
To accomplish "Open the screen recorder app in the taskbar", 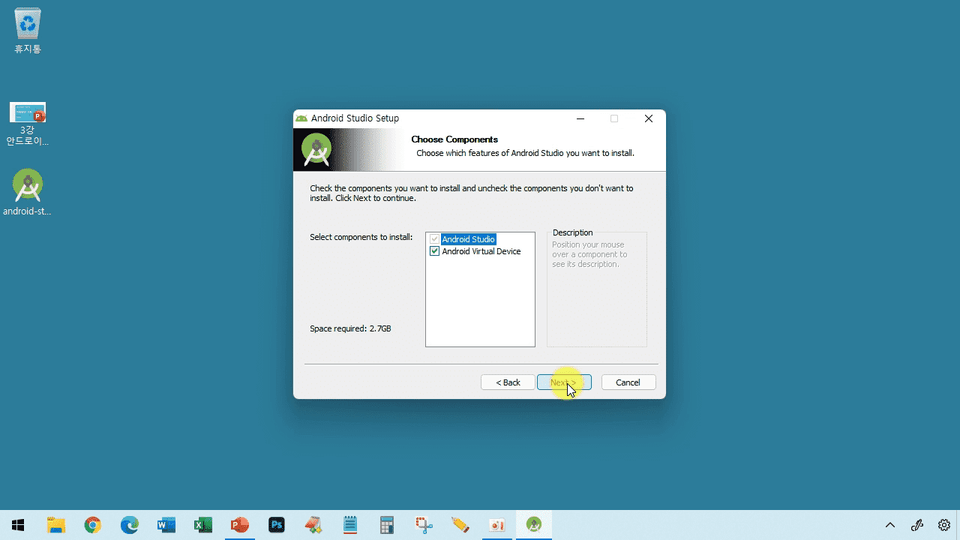I will 497,525.
